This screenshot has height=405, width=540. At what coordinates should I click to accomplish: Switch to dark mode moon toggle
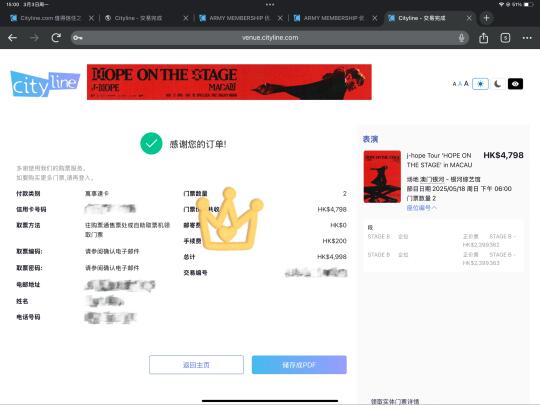pos(497,84)
